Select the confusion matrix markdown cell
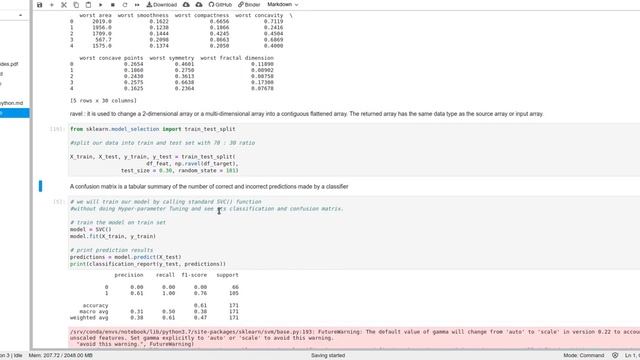This screenshot has width=640, height=360. click(209, 187)
